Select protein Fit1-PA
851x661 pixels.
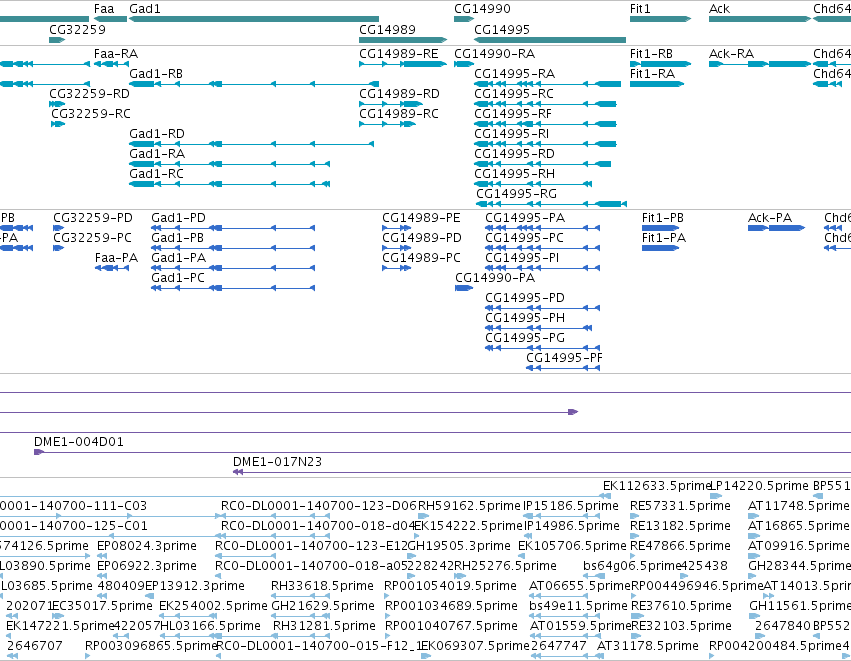[664, 238]
